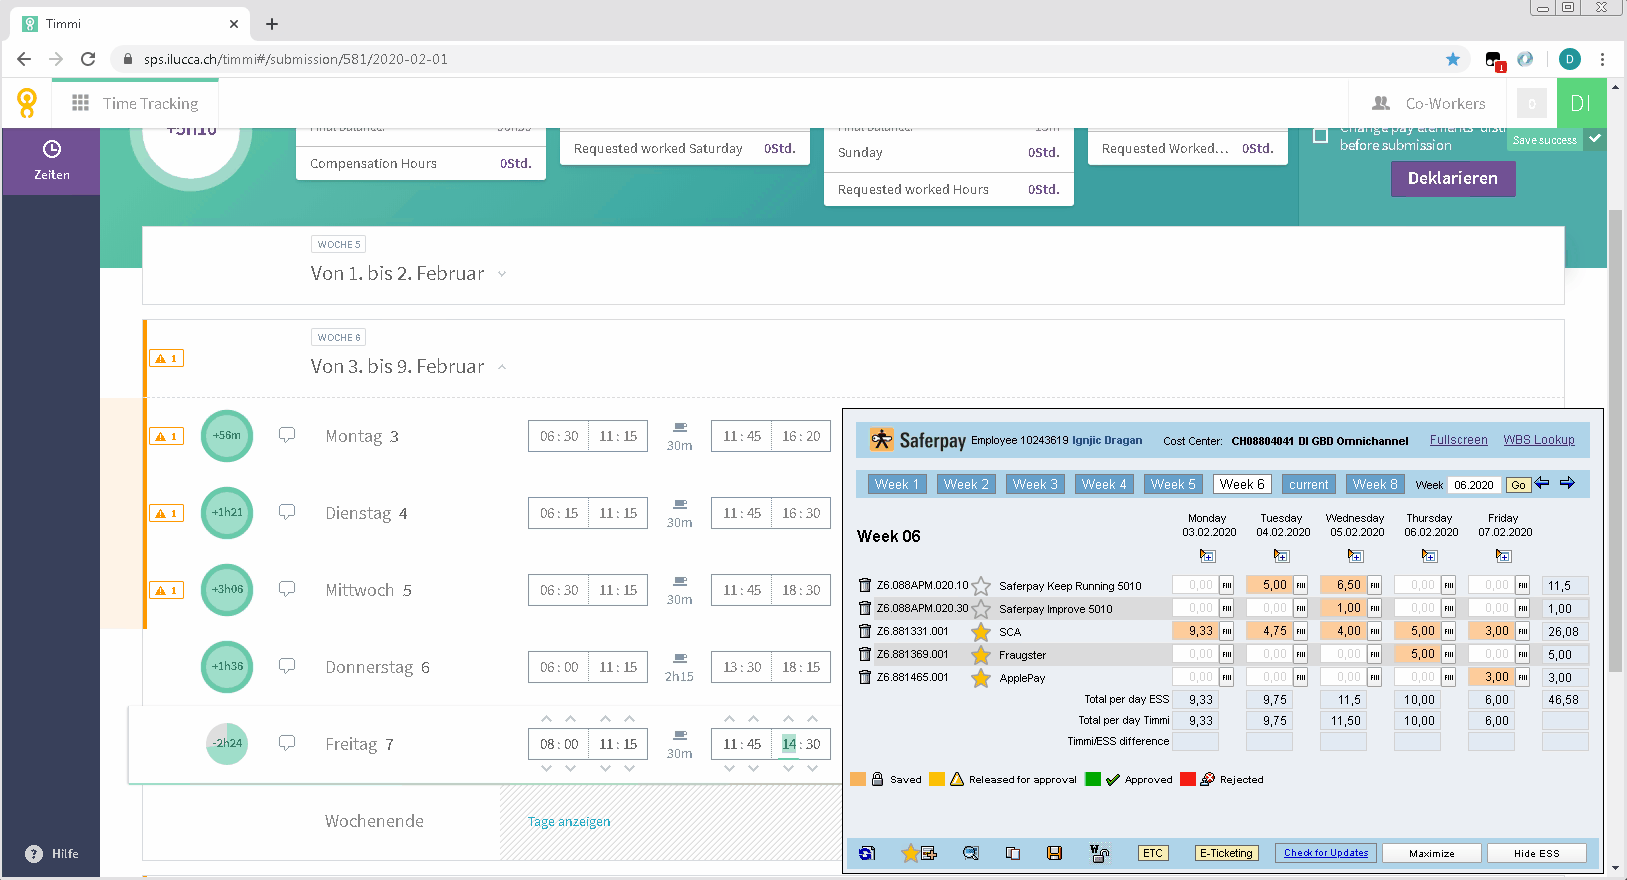The height and width of the screenshot is (880, 1627).
Task: Expand Woche 5 Von 1. bis 2. Februar
Action: click(x=502, y=274)
